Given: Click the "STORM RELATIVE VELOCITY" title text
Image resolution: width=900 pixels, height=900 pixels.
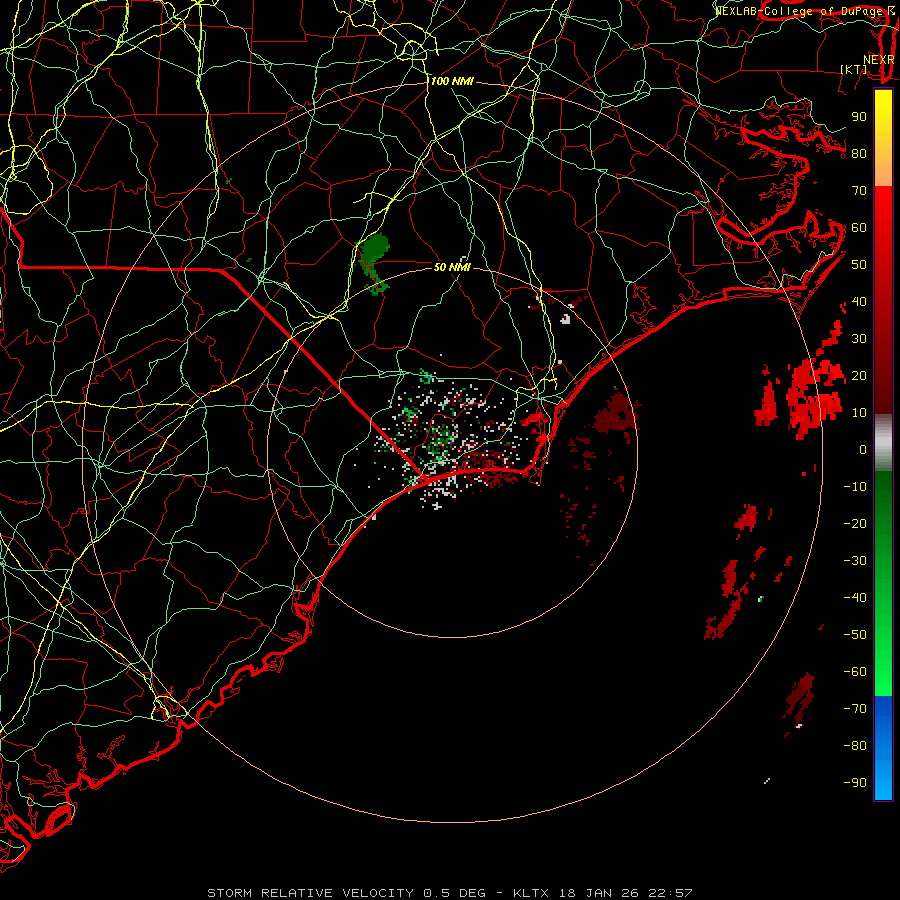Looking at the screenshot, I should coord(310,893).
